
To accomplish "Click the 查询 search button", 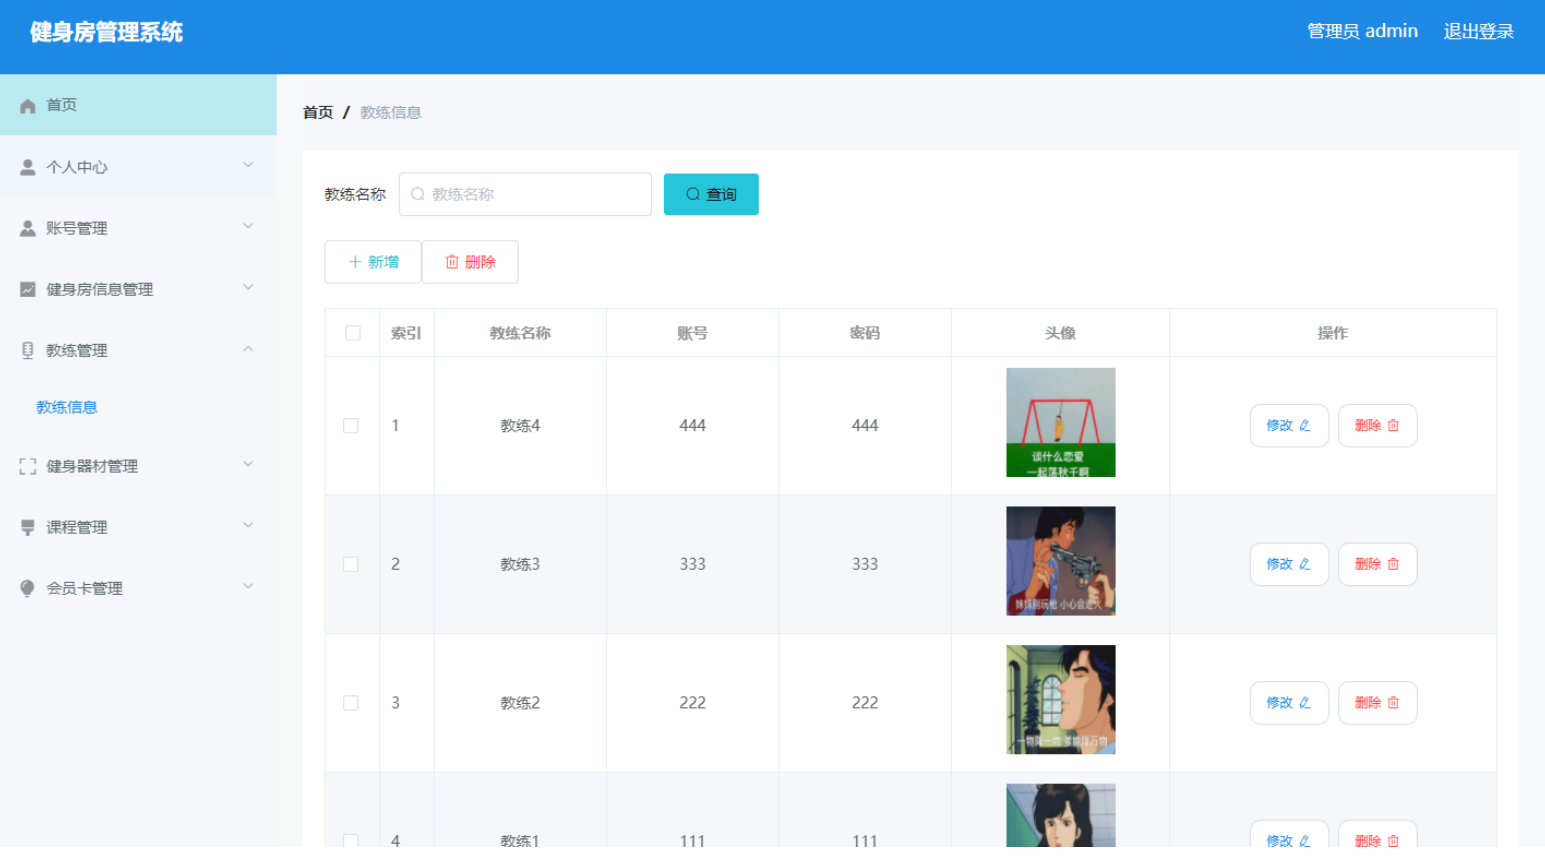I will [x=711, y=194].
